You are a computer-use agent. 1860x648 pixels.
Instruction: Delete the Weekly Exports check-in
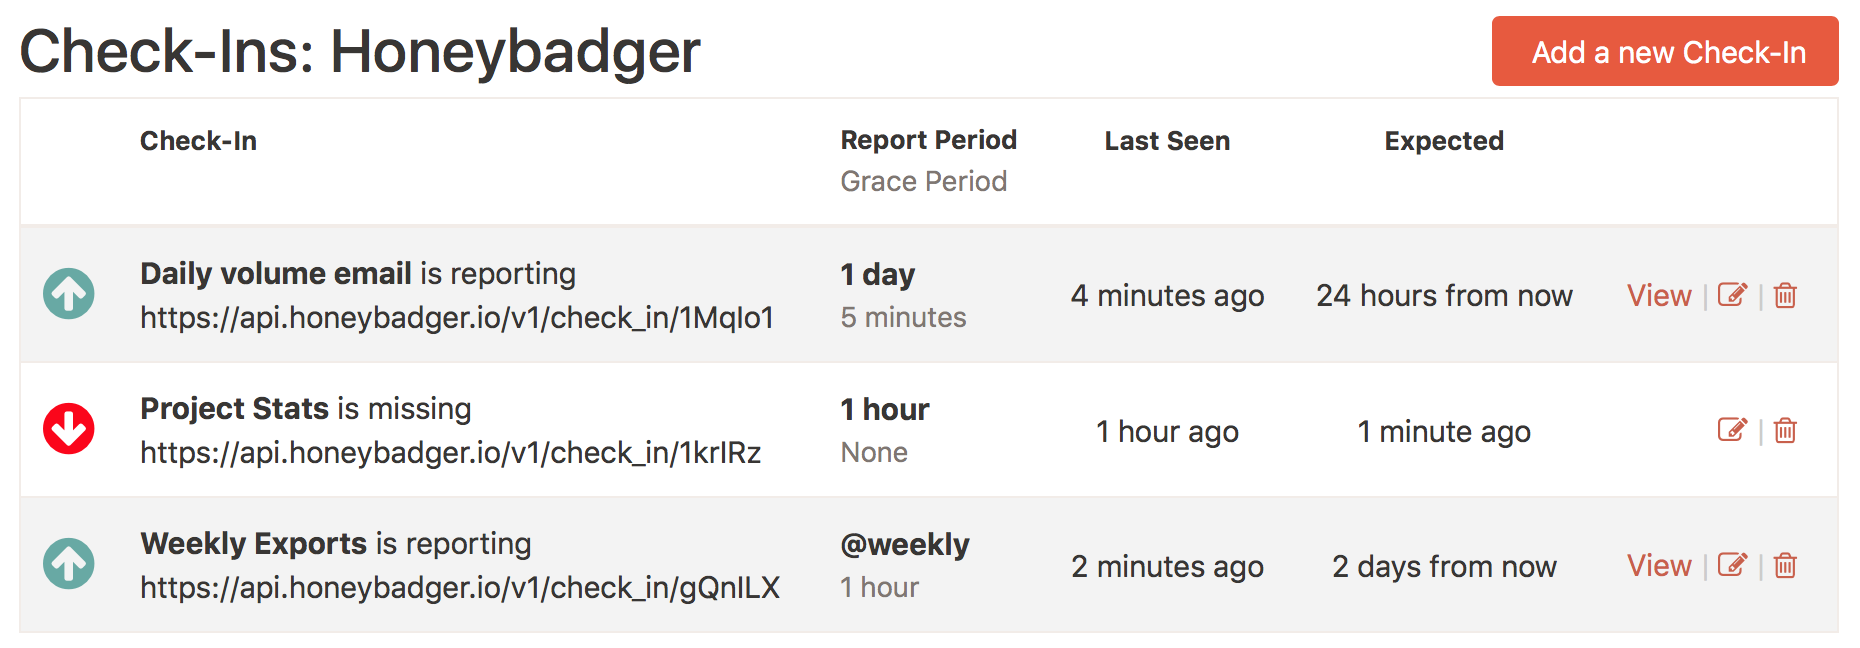click(x=1787, y=565)
